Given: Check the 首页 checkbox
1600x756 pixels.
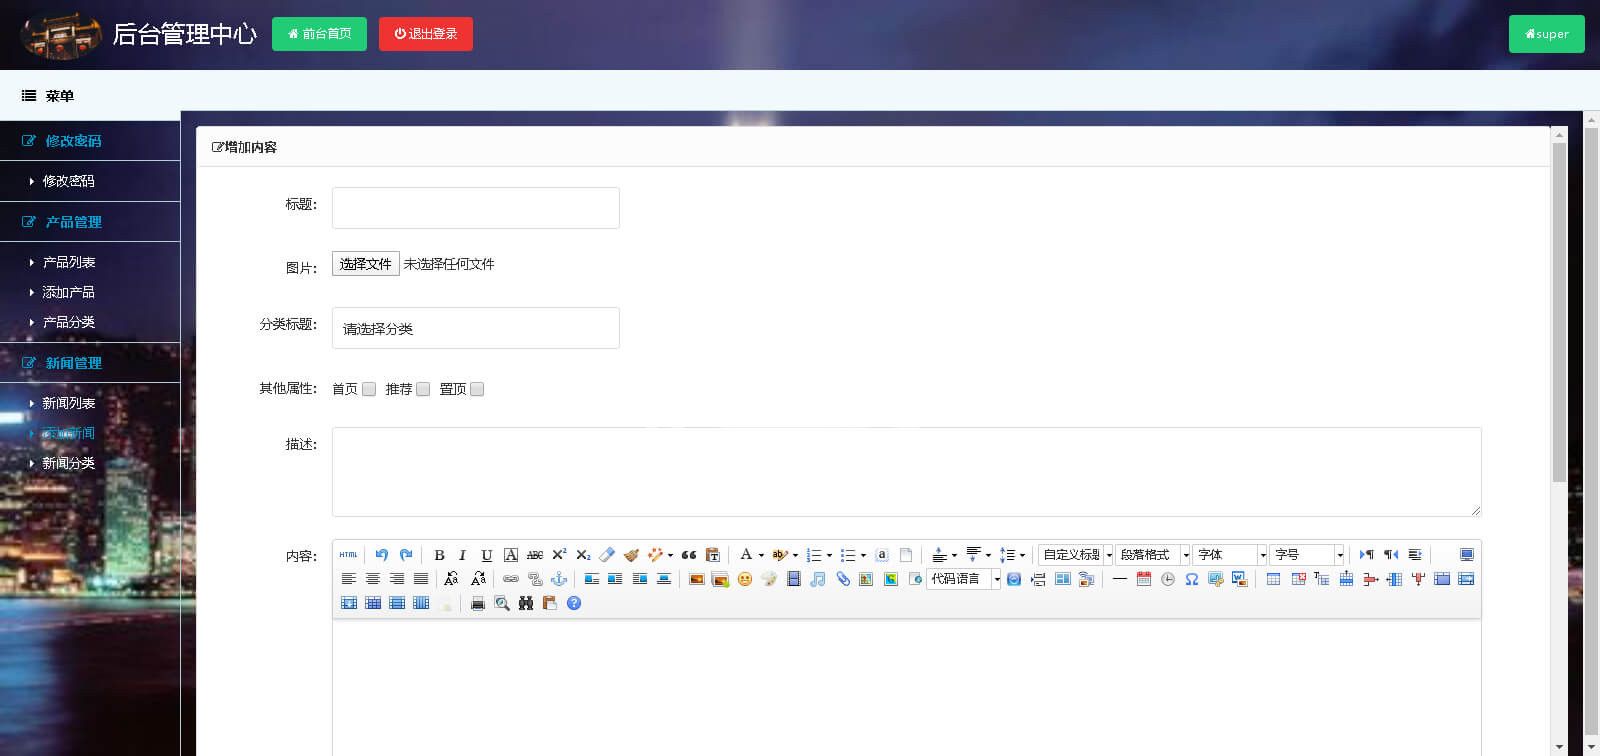Looking at the screenshot, I should click(x=369, y=389).
